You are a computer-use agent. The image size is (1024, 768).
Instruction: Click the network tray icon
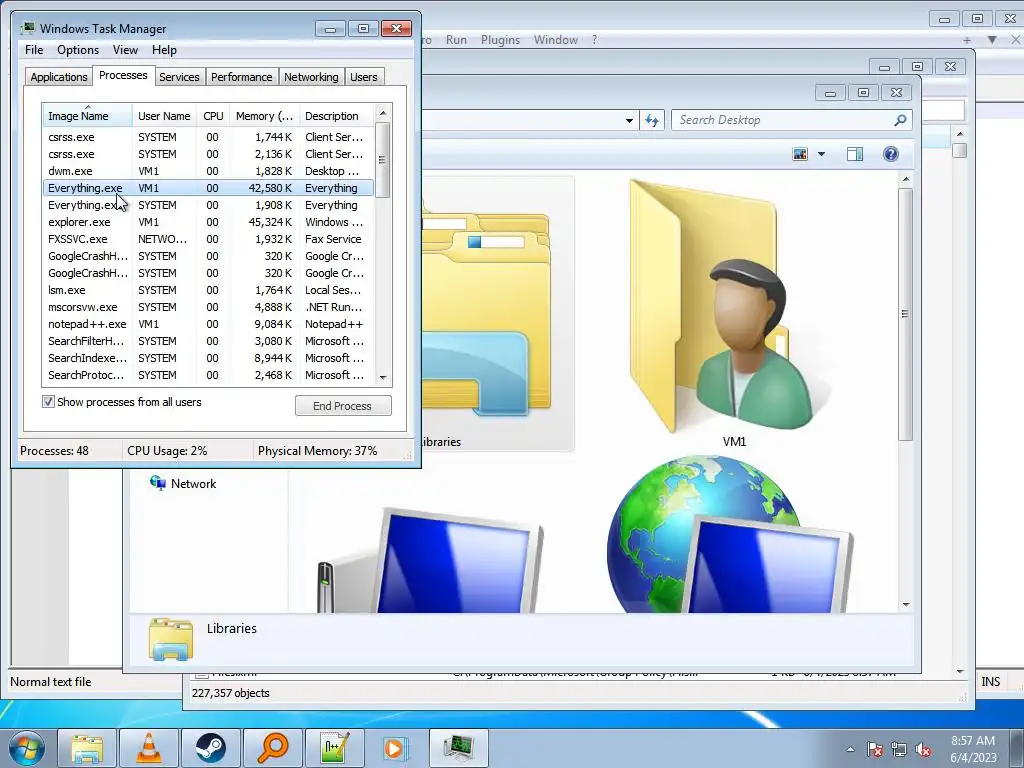(x=899, y=749)
